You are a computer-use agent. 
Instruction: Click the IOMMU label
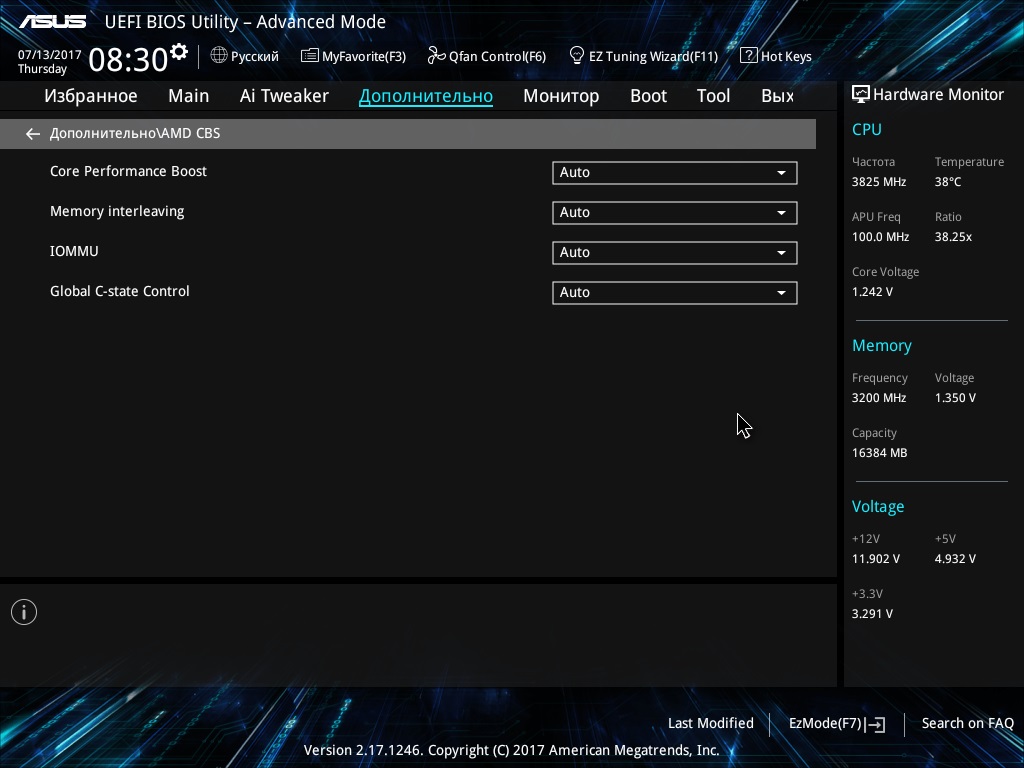tap(74, 251)
